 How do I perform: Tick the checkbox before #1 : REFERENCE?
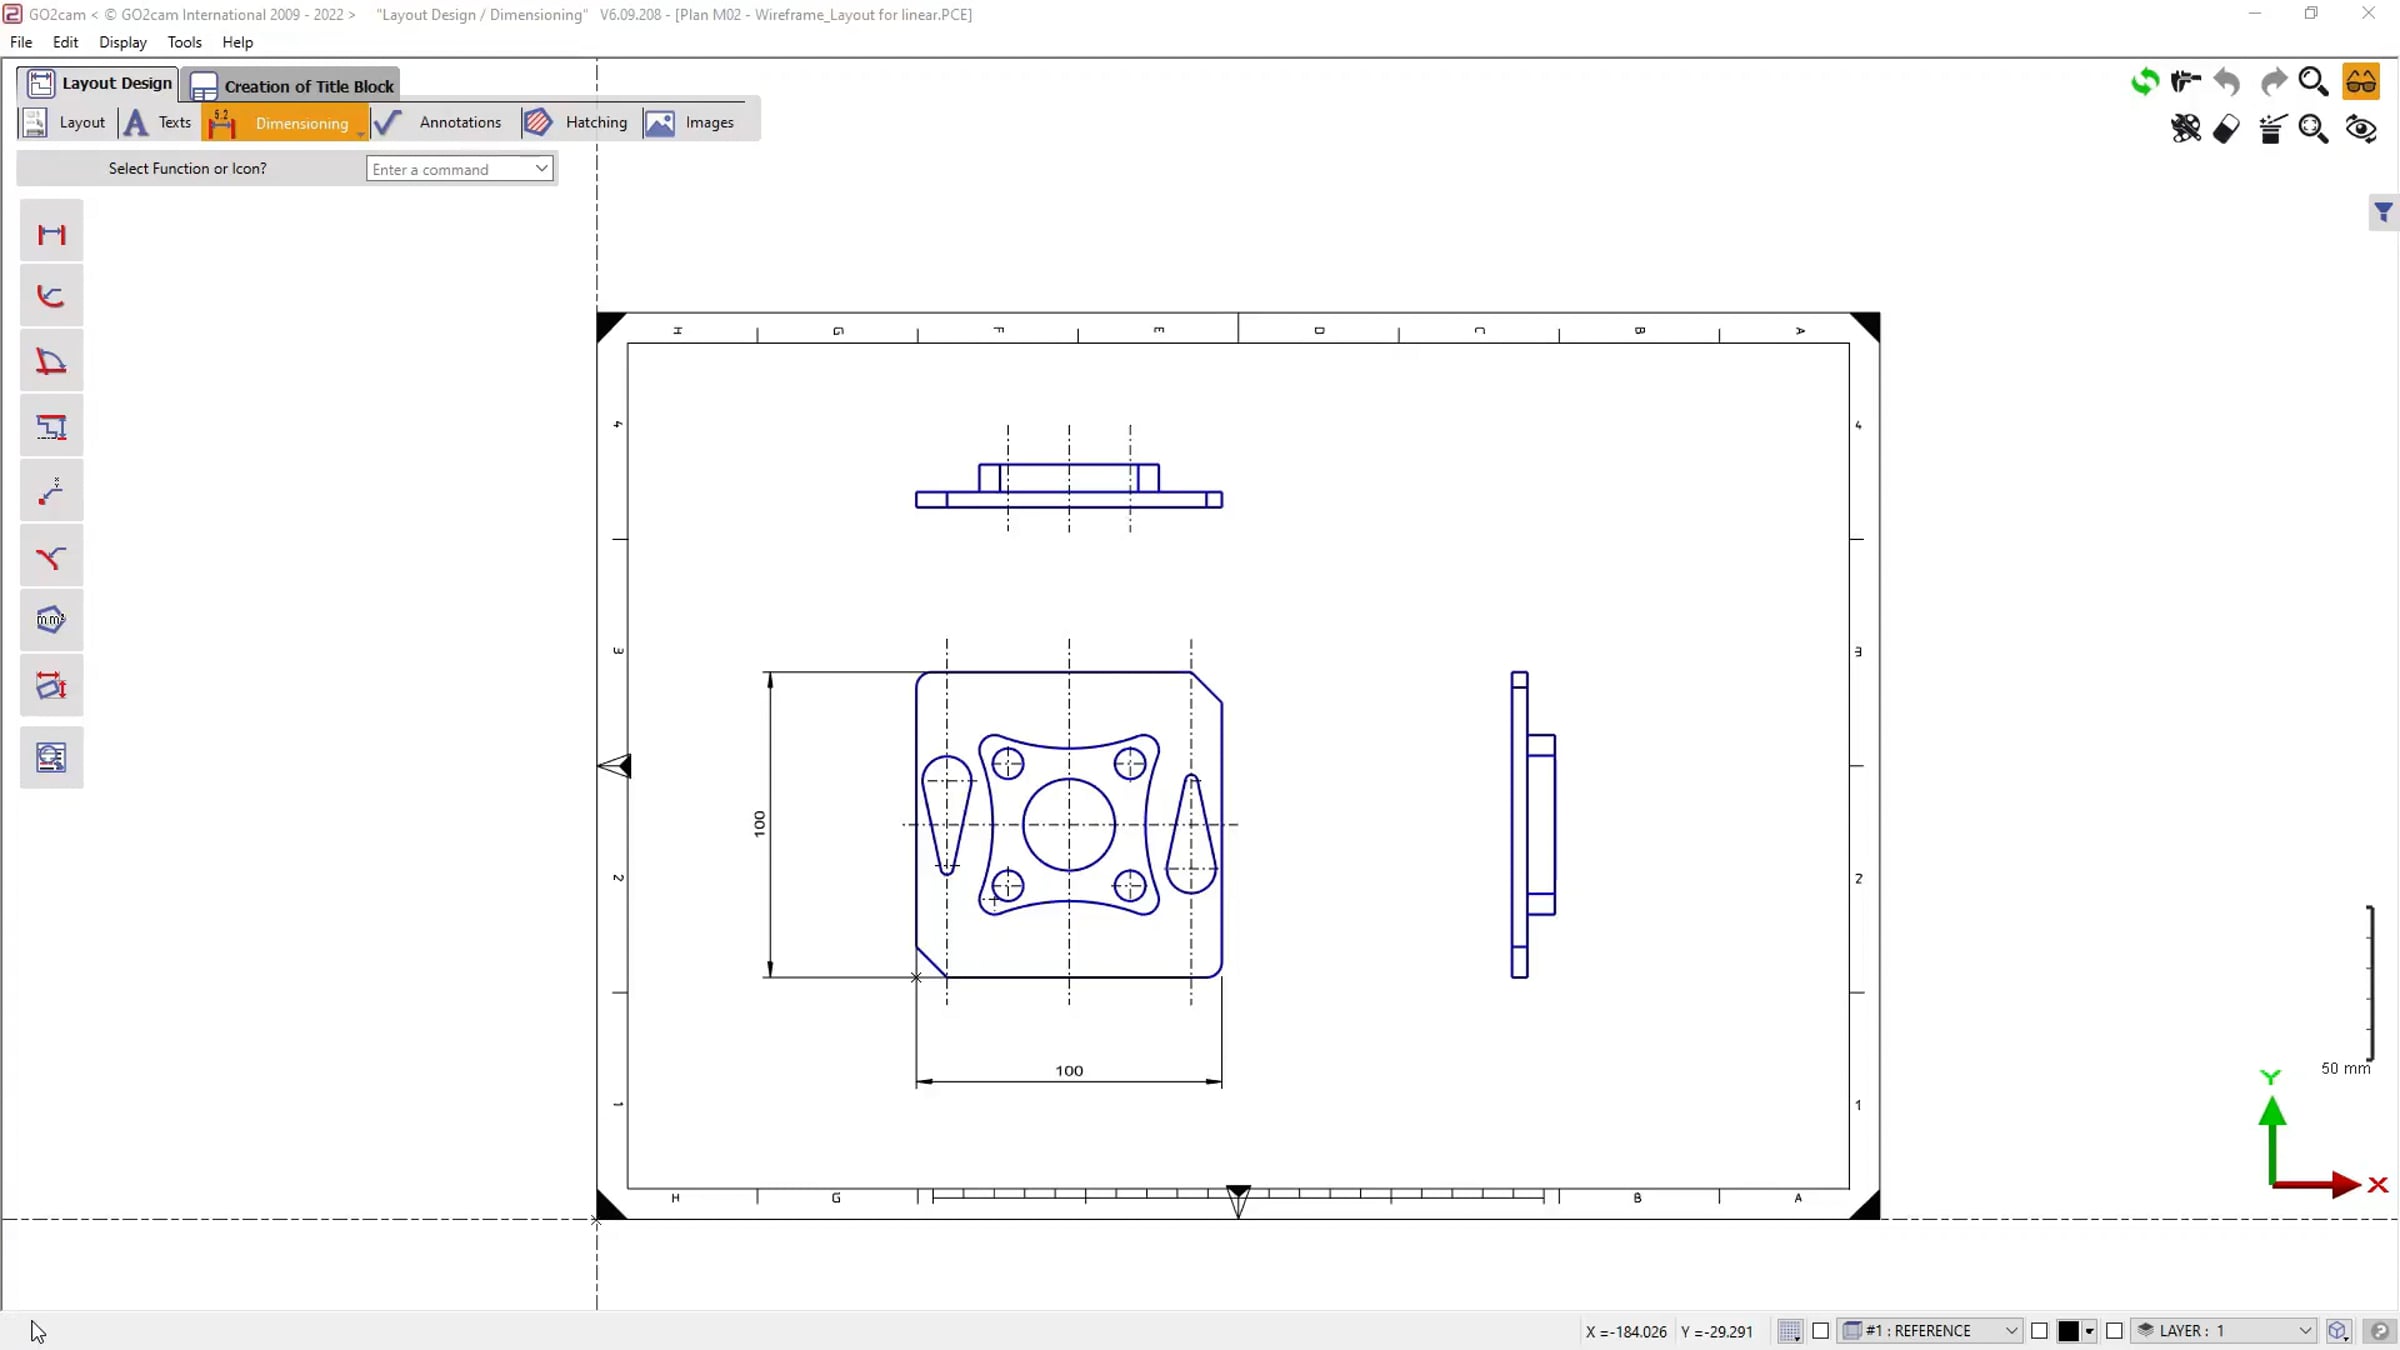[x=1821, y=1331]
